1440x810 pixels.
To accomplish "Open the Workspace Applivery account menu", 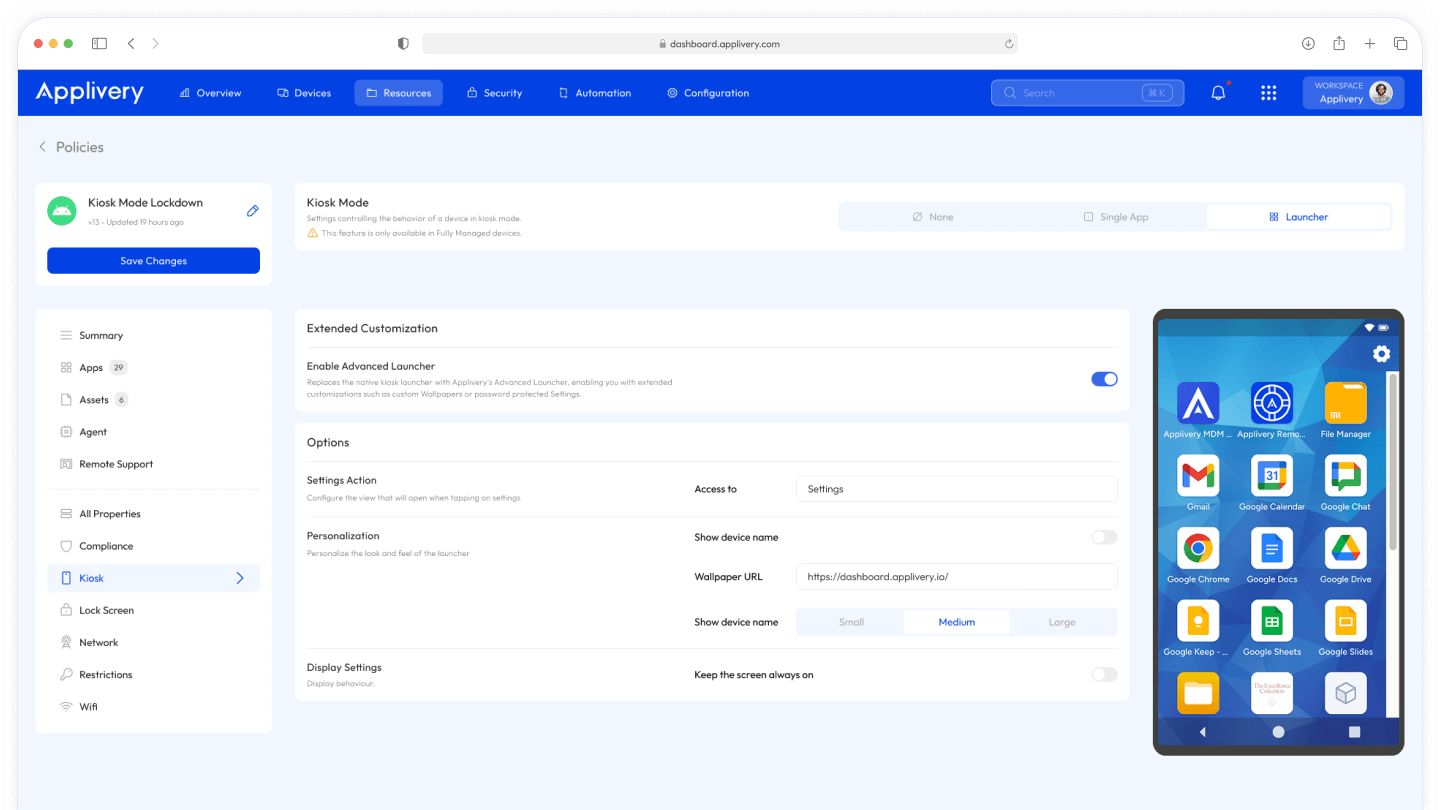I will 1353,93.
